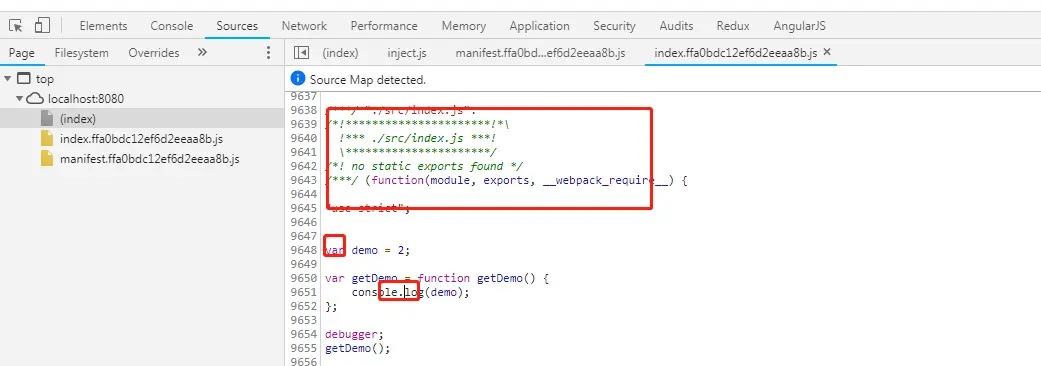The height and width of the screenshot is (366, 1041).
Task: Click the getDemo(); call on line 9655
Action: click(358, 348)
